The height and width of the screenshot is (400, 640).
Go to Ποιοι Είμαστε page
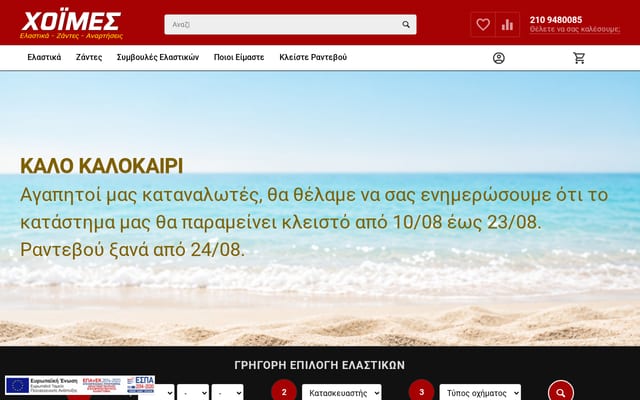point(239,57)
